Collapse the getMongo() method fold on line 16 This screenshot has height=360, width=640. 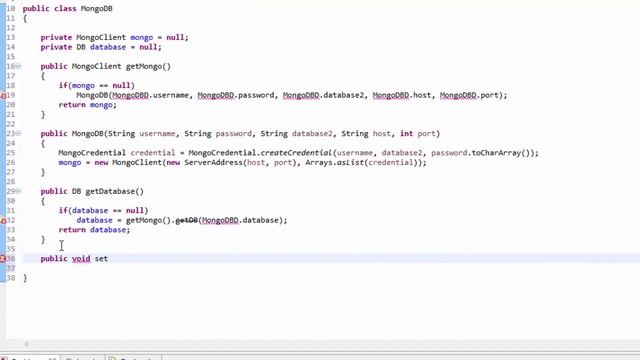18,66
